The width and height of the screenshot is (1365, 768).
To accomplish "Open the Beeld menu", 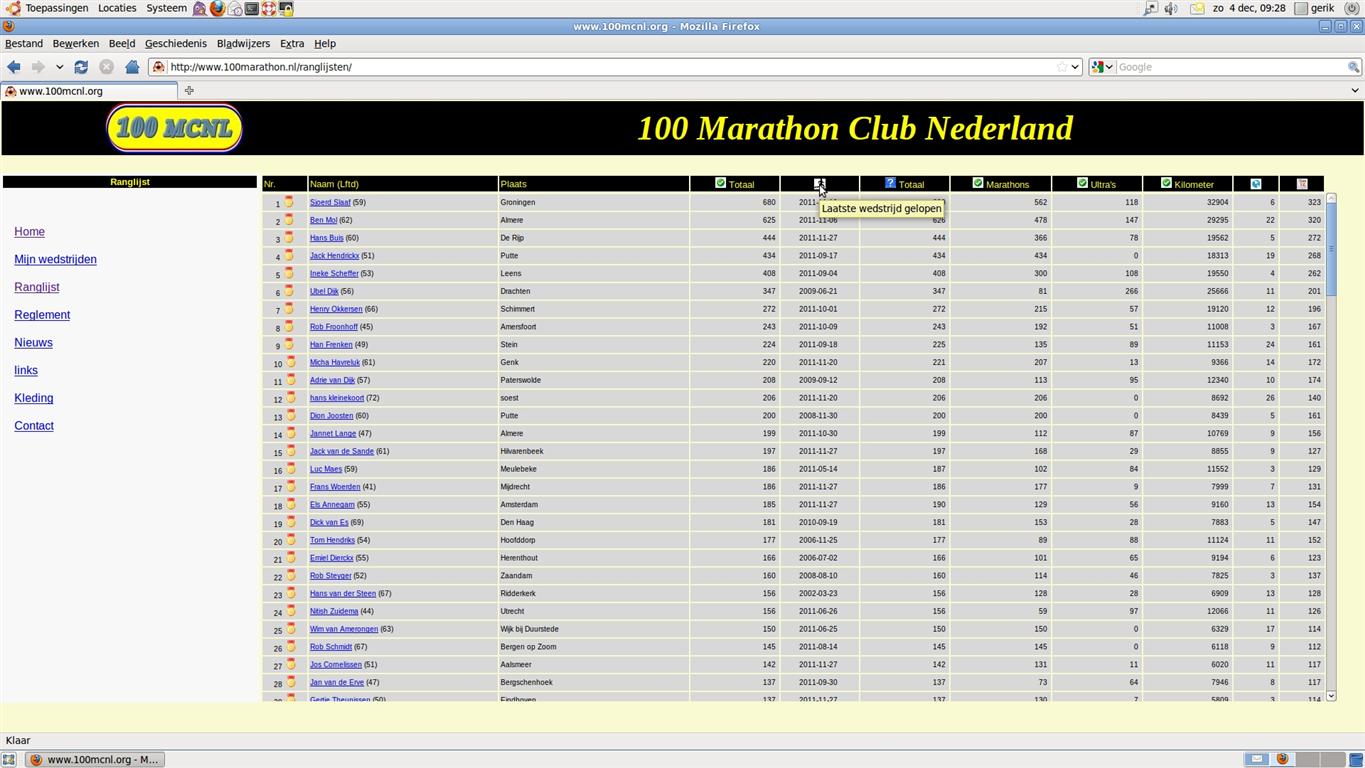I will [x=122, y=44].
